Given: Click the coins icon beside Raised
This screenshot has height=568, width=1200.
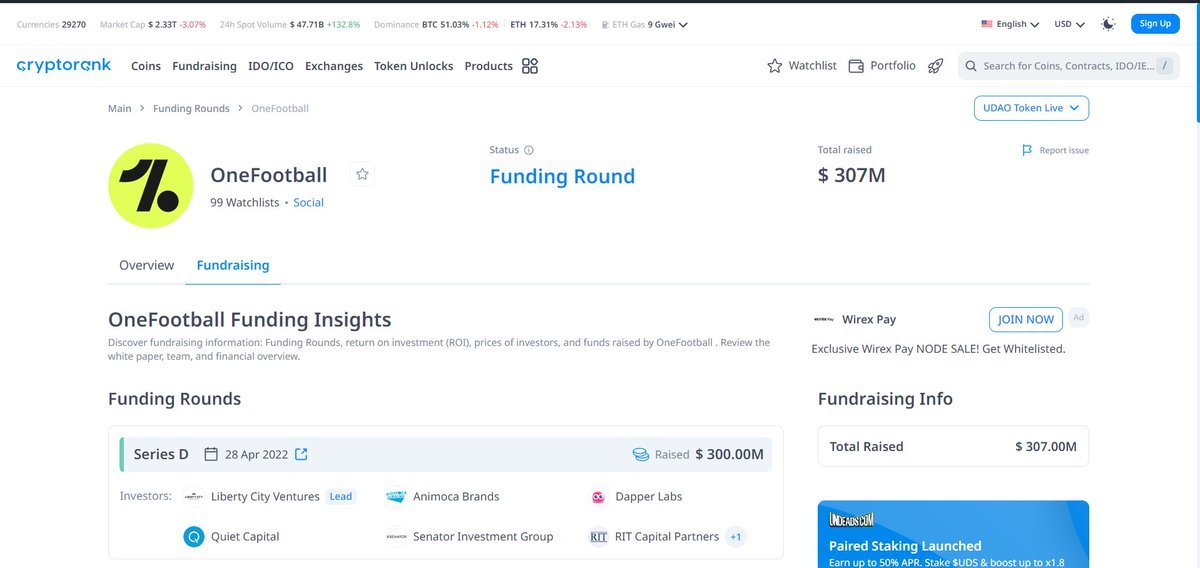Looking at the screenshot, I should tap(641, 454).
